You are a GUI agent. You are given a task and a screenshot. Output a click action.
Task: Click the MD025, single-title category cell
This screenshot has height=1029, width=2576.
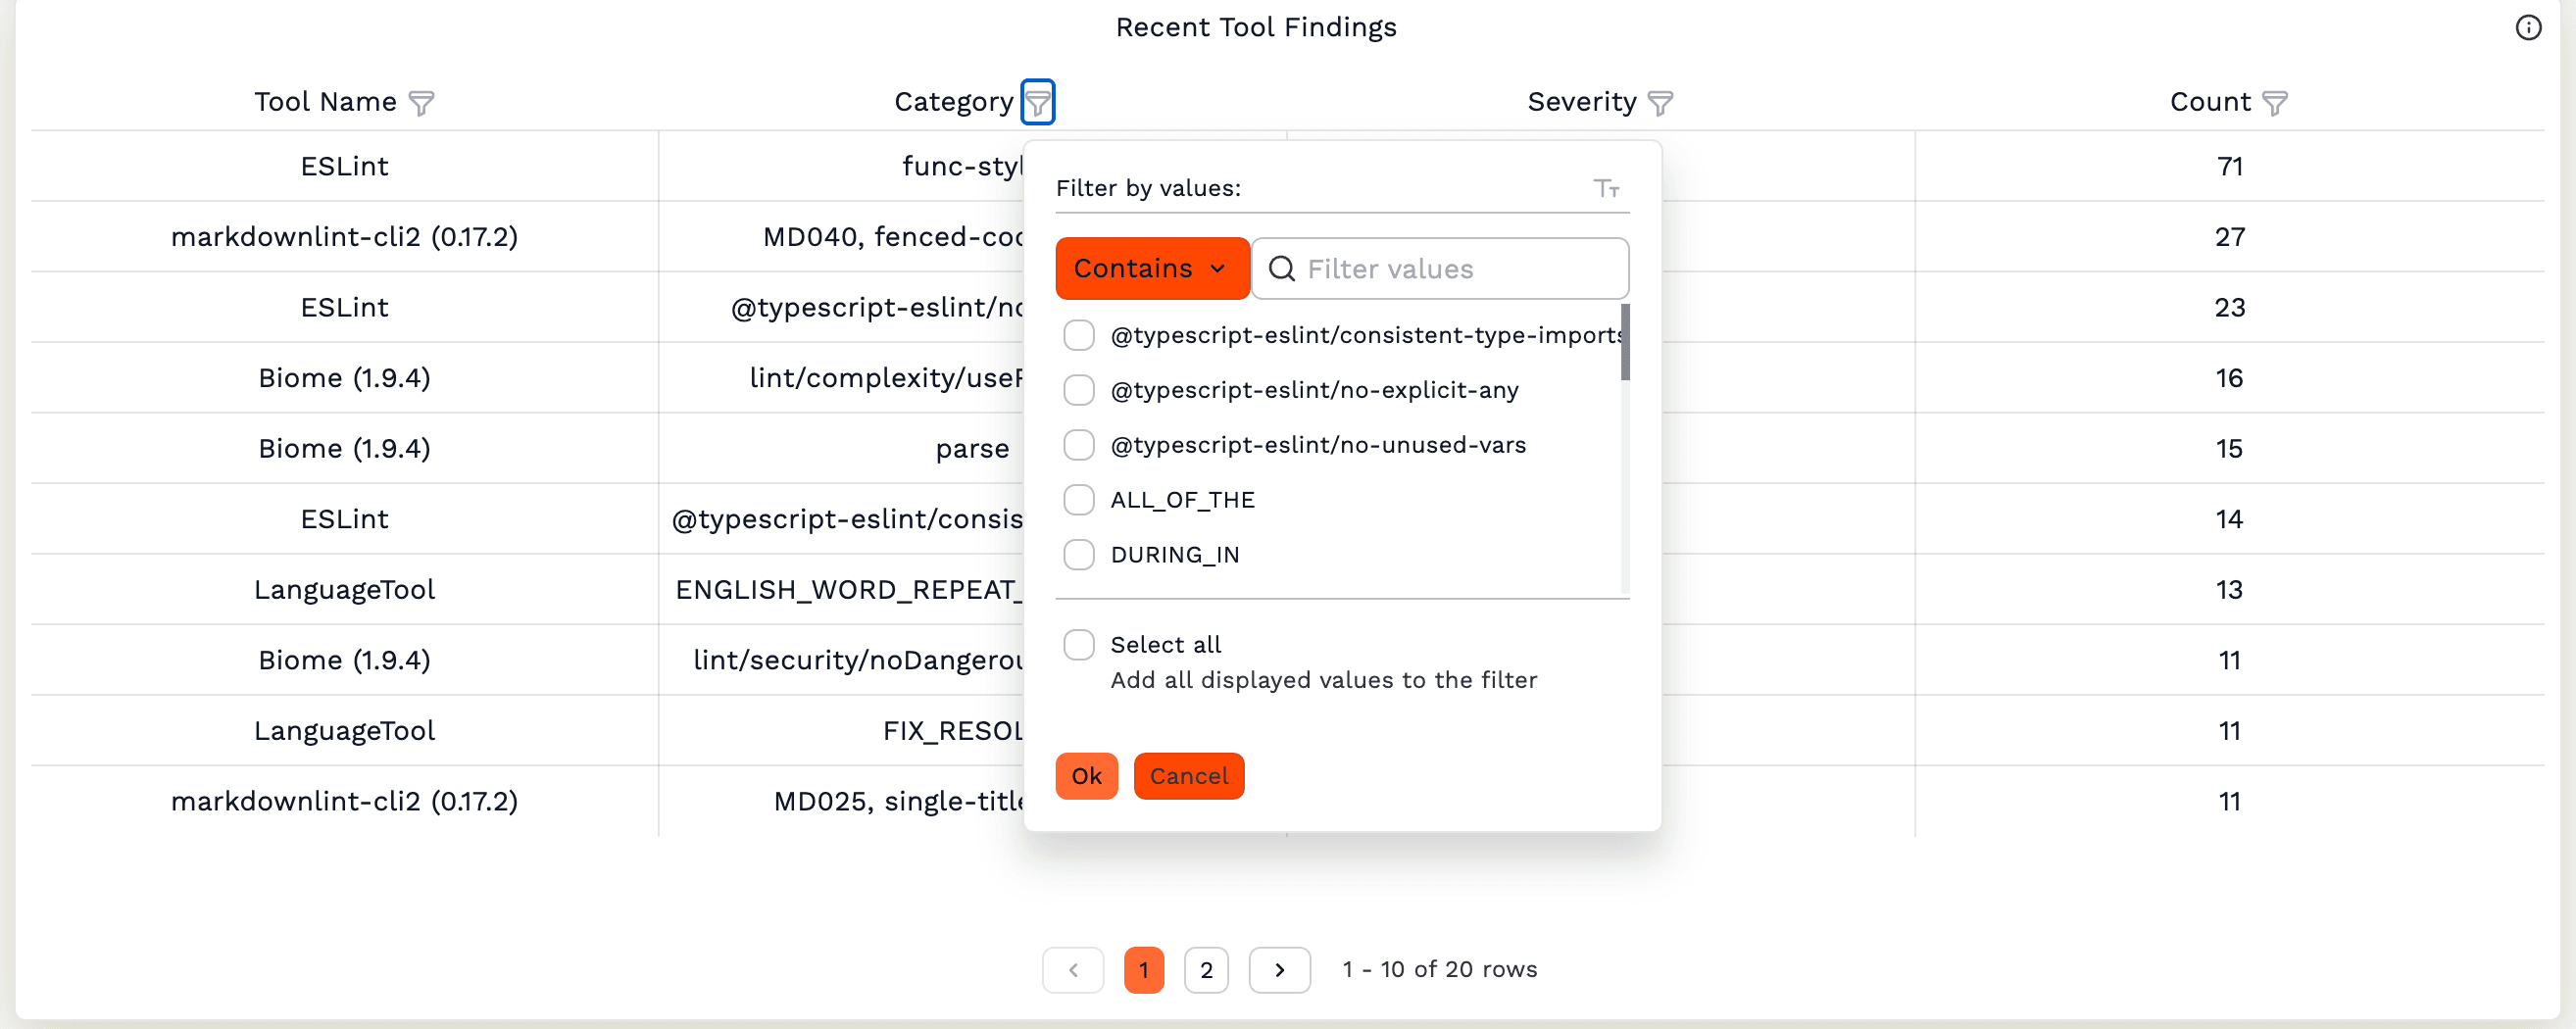[x=842, y=802]
